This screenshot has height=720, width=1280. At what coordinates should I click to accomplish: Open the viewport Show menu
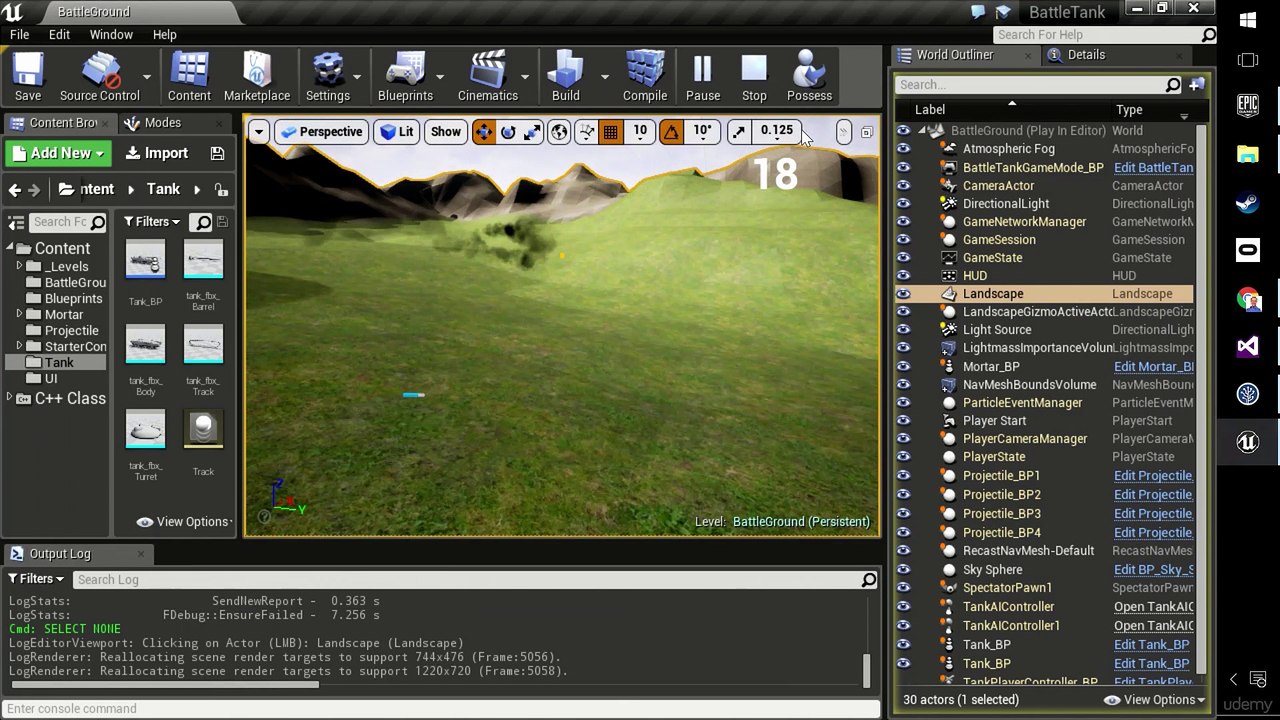tap(445, 132)
